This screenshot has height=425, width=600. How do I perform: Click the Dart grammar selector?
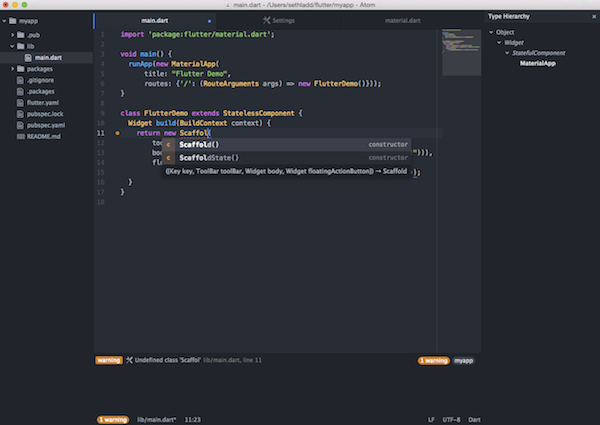(x=474, y=420)
